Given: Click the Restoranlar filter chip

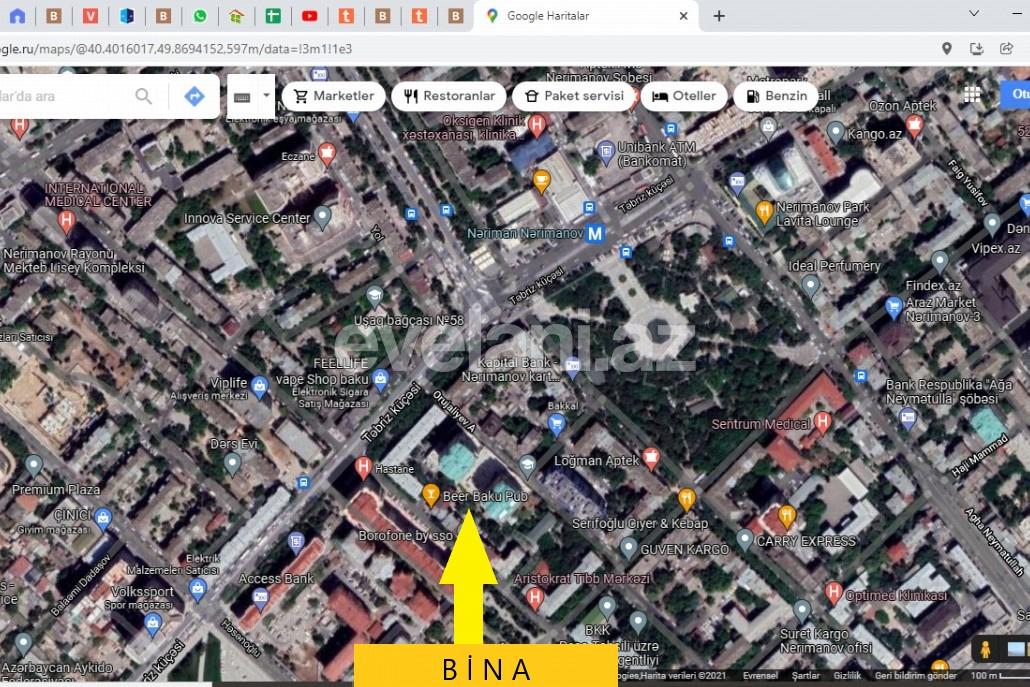Looking at the screenshot, I should [x=448, y=95].
